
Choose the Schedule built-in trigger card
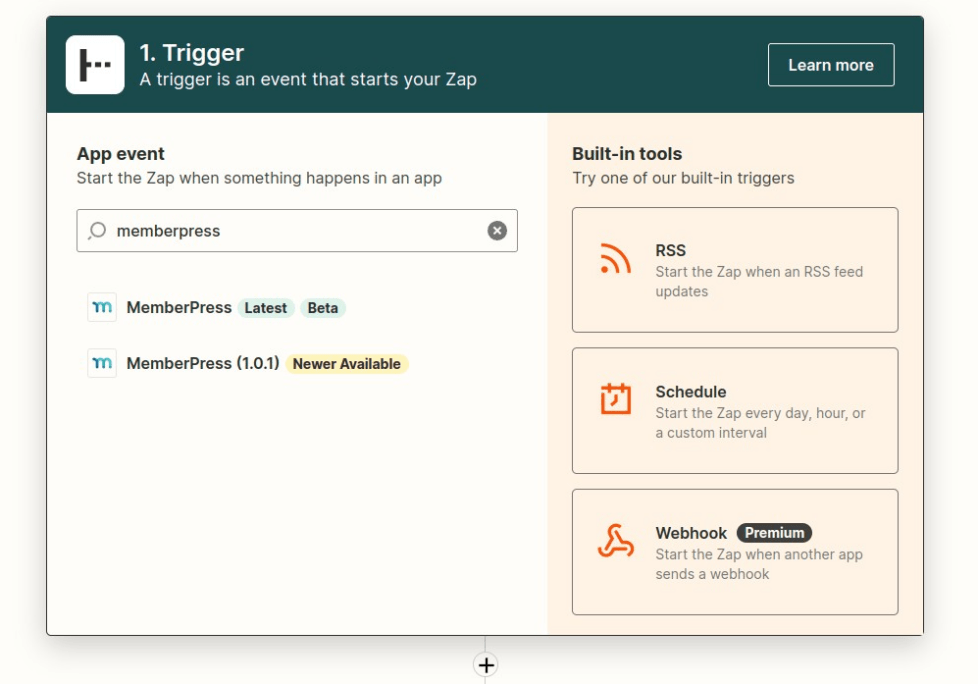coord(735,411)
